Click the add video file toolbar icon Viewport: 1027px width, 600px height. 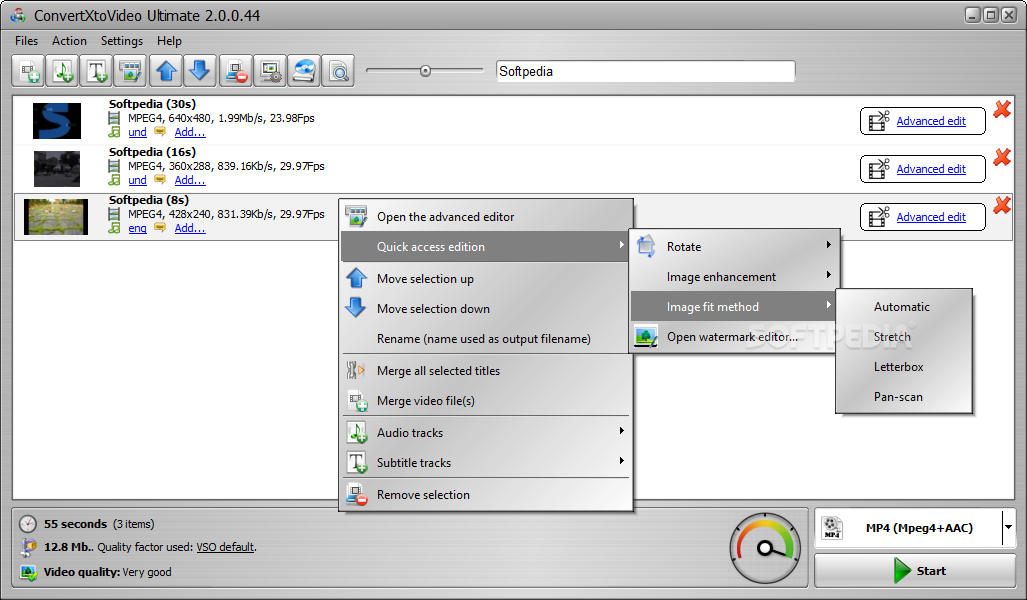29,71
